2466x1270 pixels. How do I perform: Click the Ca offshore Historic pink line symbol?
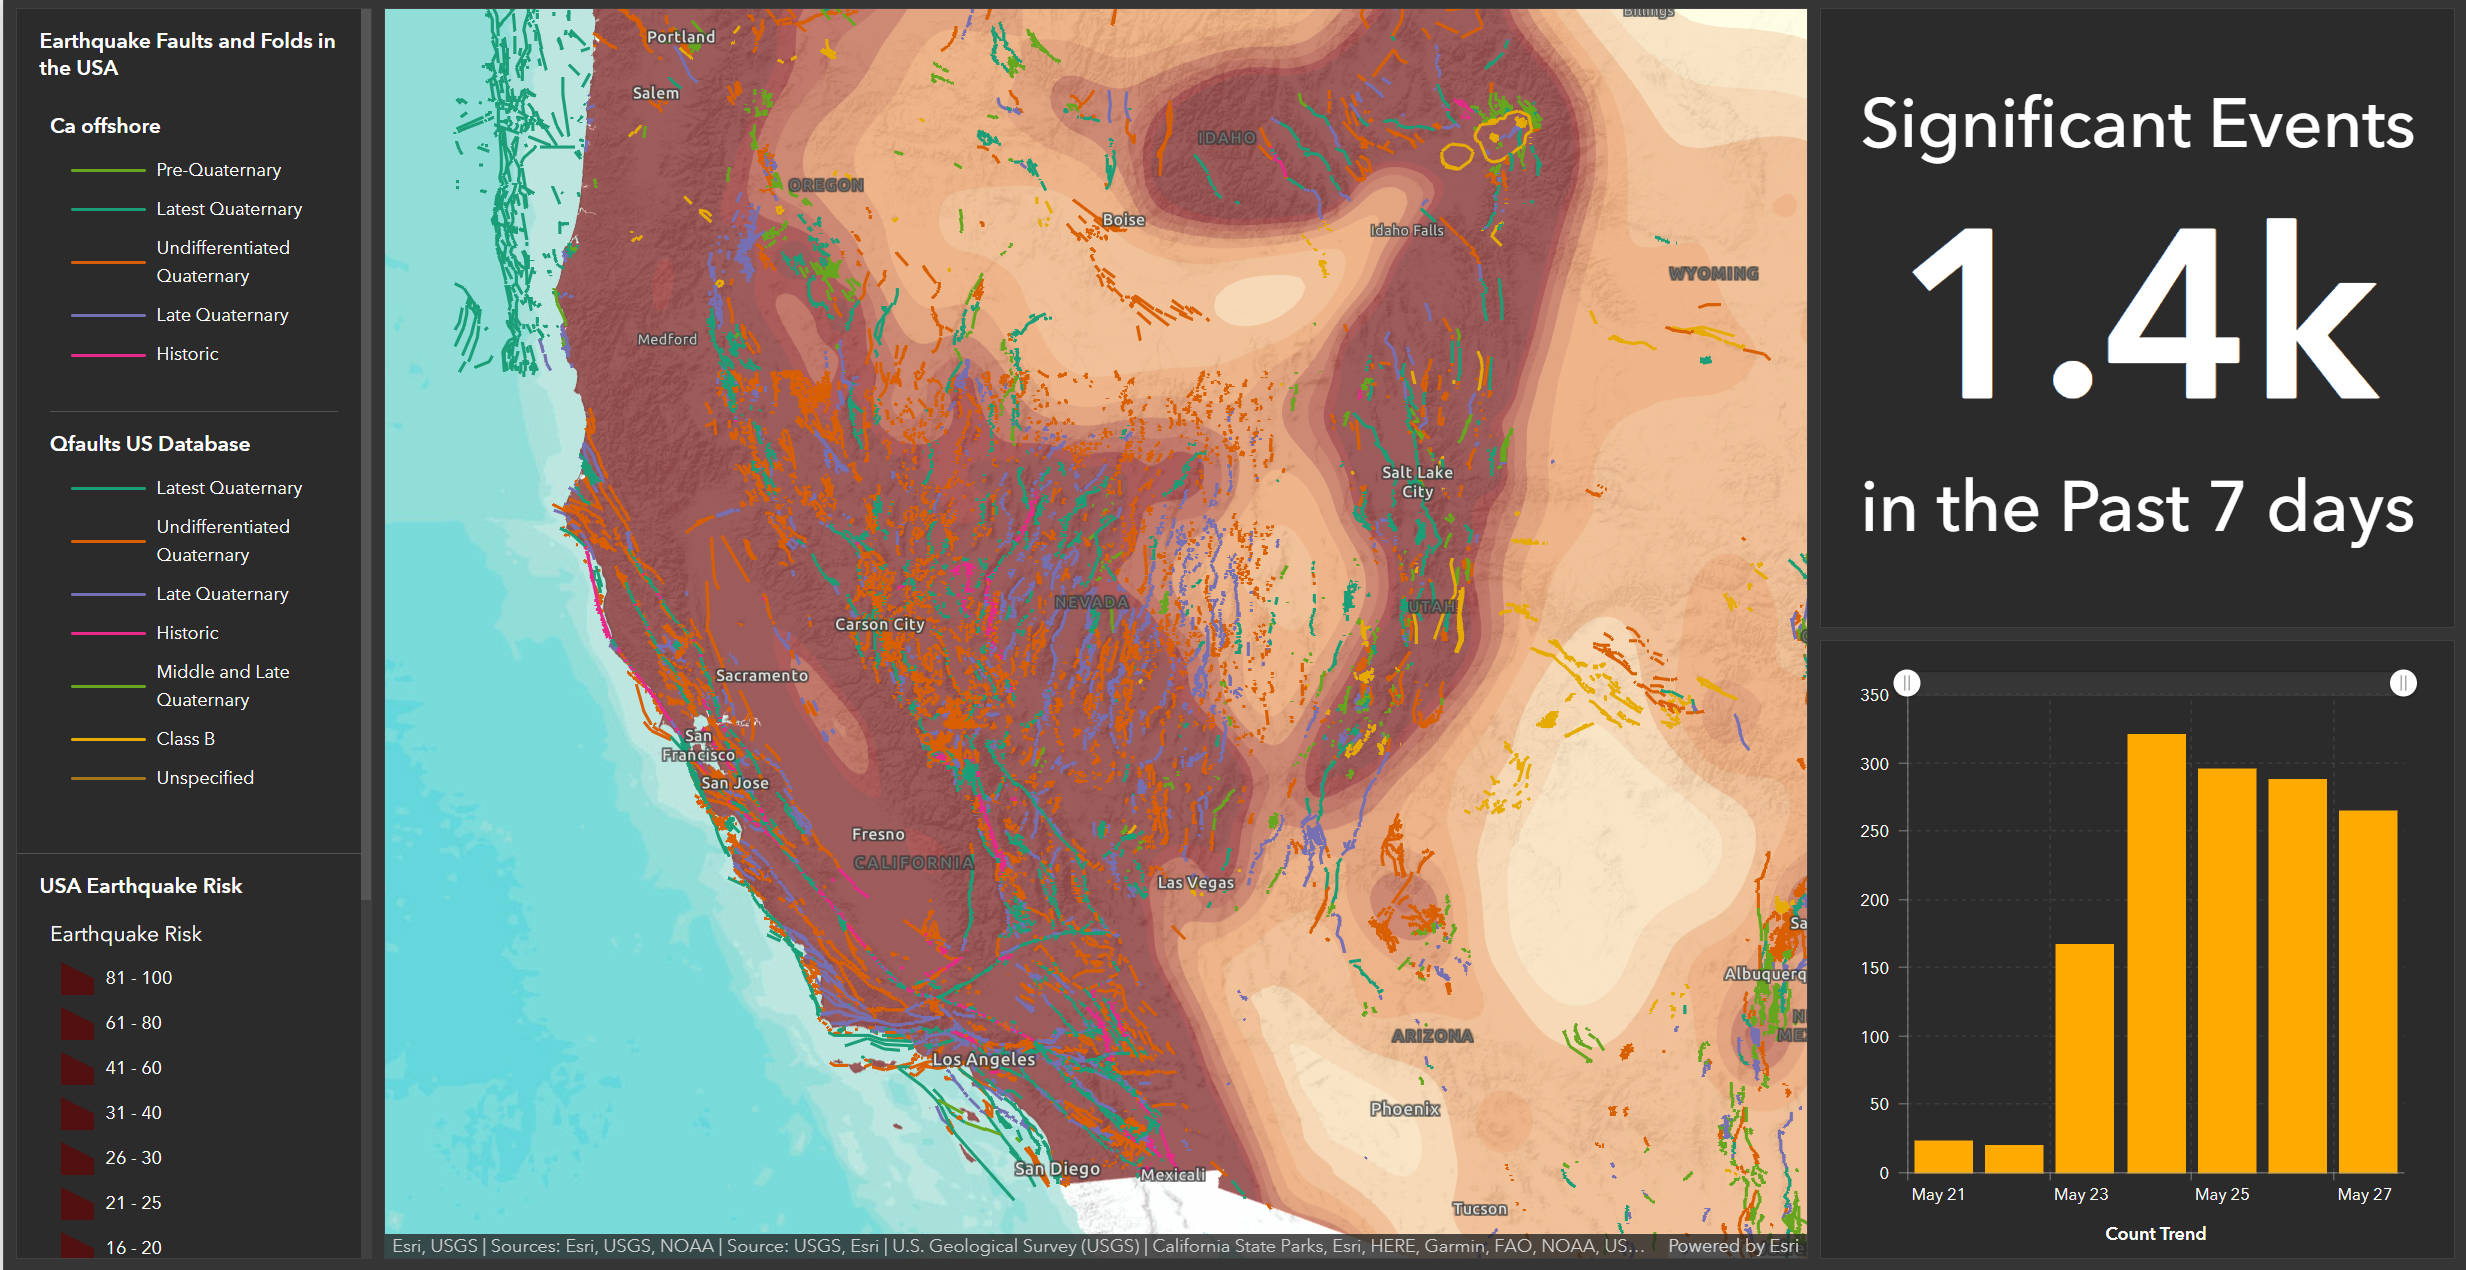pyautogui.click(x=108, y=355)
